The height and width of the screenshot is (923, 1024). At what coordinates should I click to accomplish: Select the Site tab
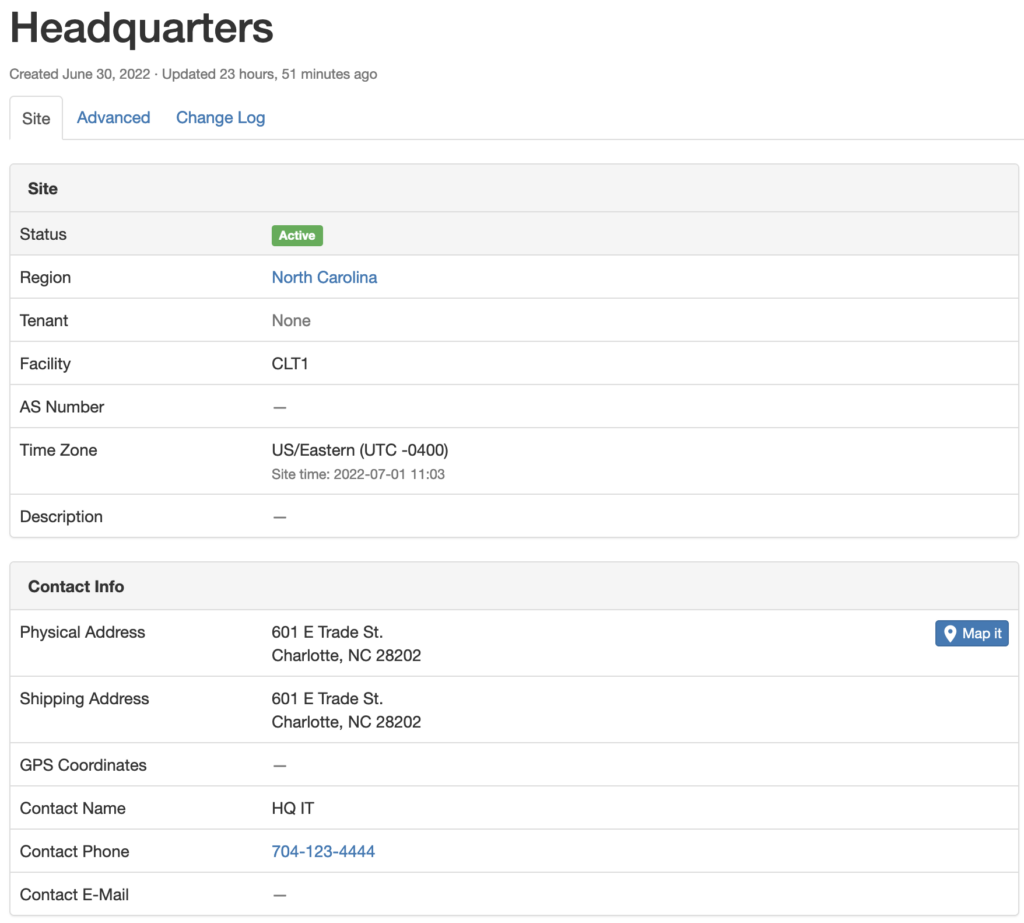36,118
